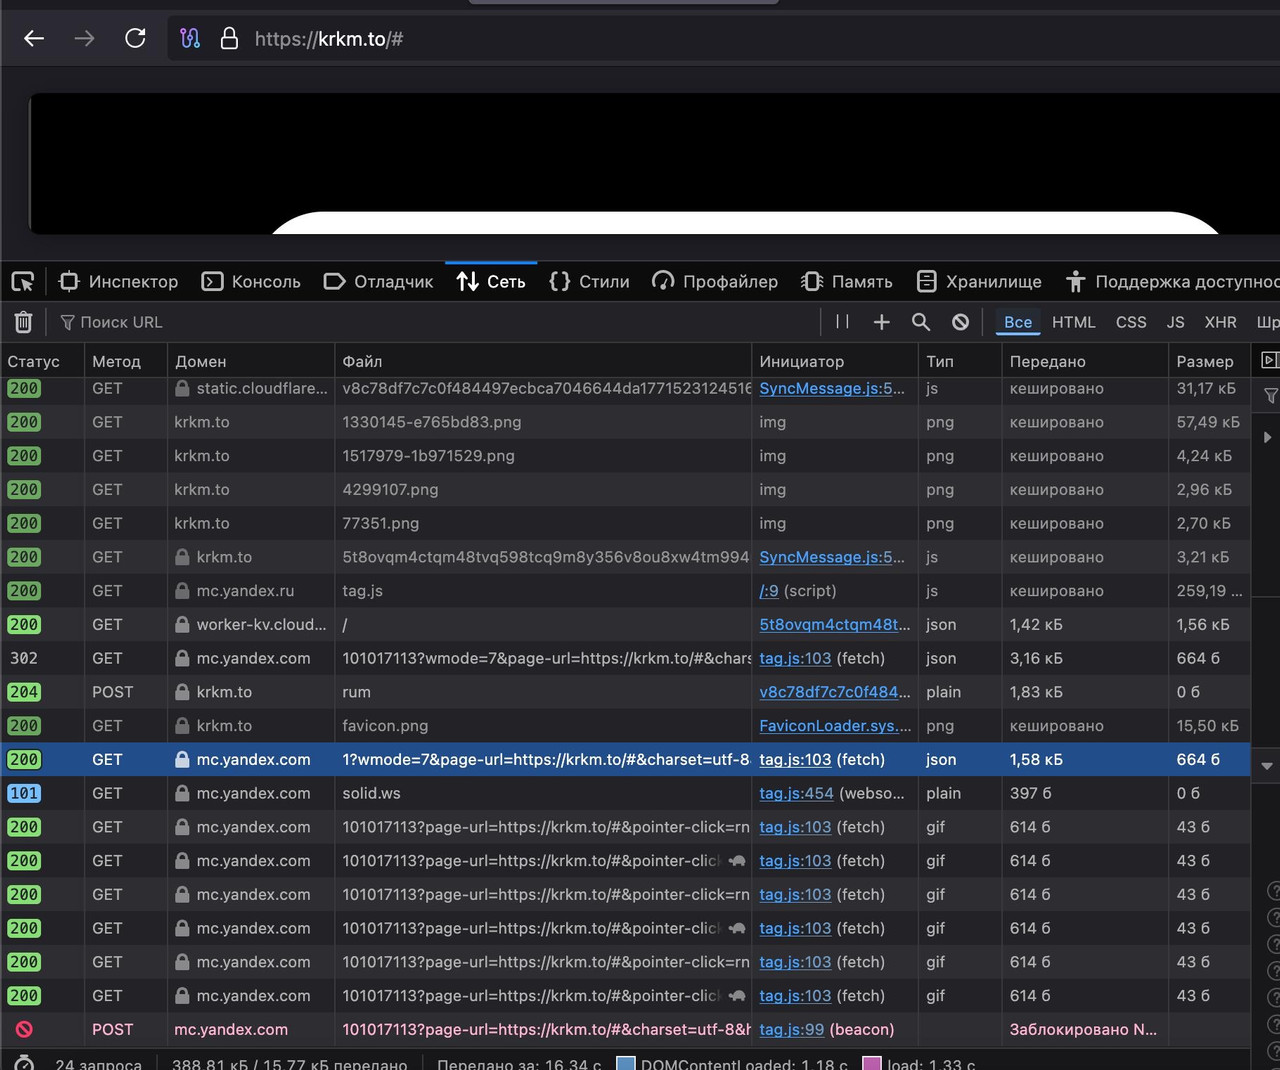1280x1070 pixels.
Task: Click the plus icon in network toolbar
Action: [881, 322]
